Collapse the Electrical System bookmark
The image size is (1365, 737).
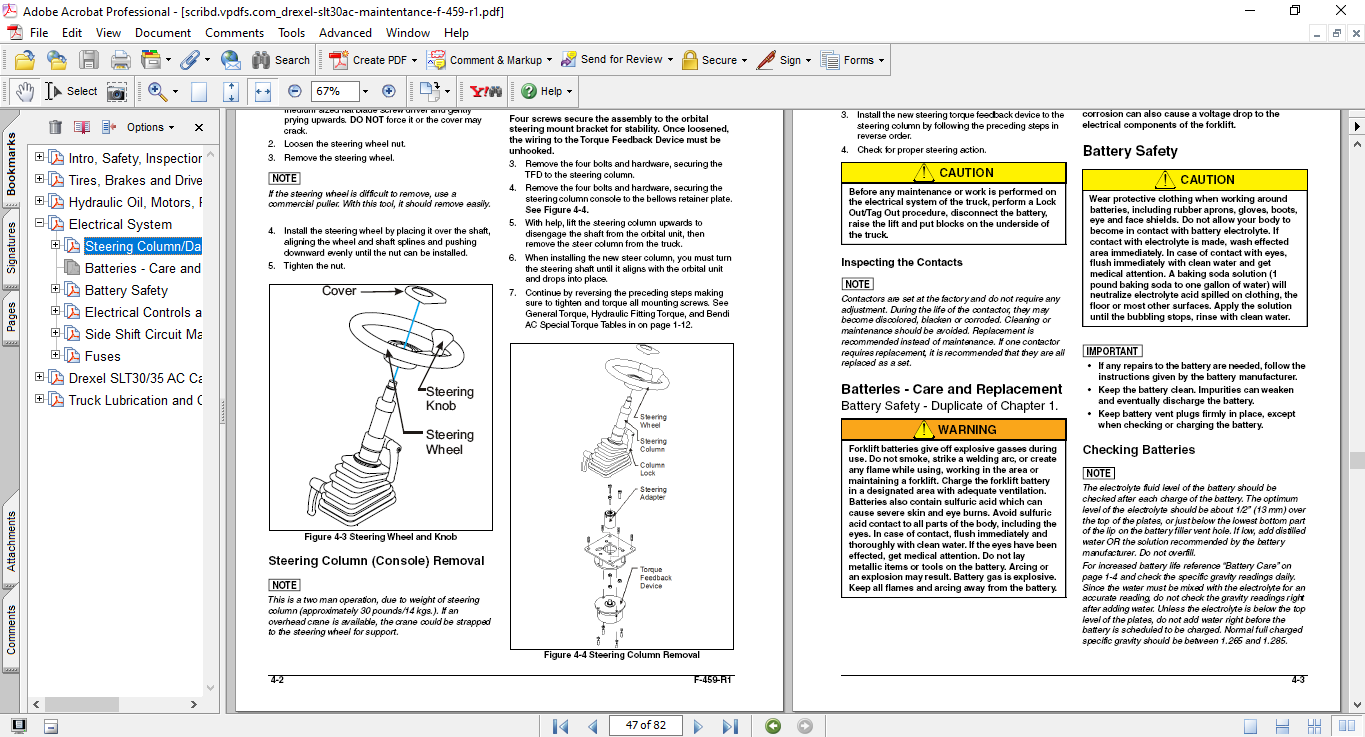point(38,224)
